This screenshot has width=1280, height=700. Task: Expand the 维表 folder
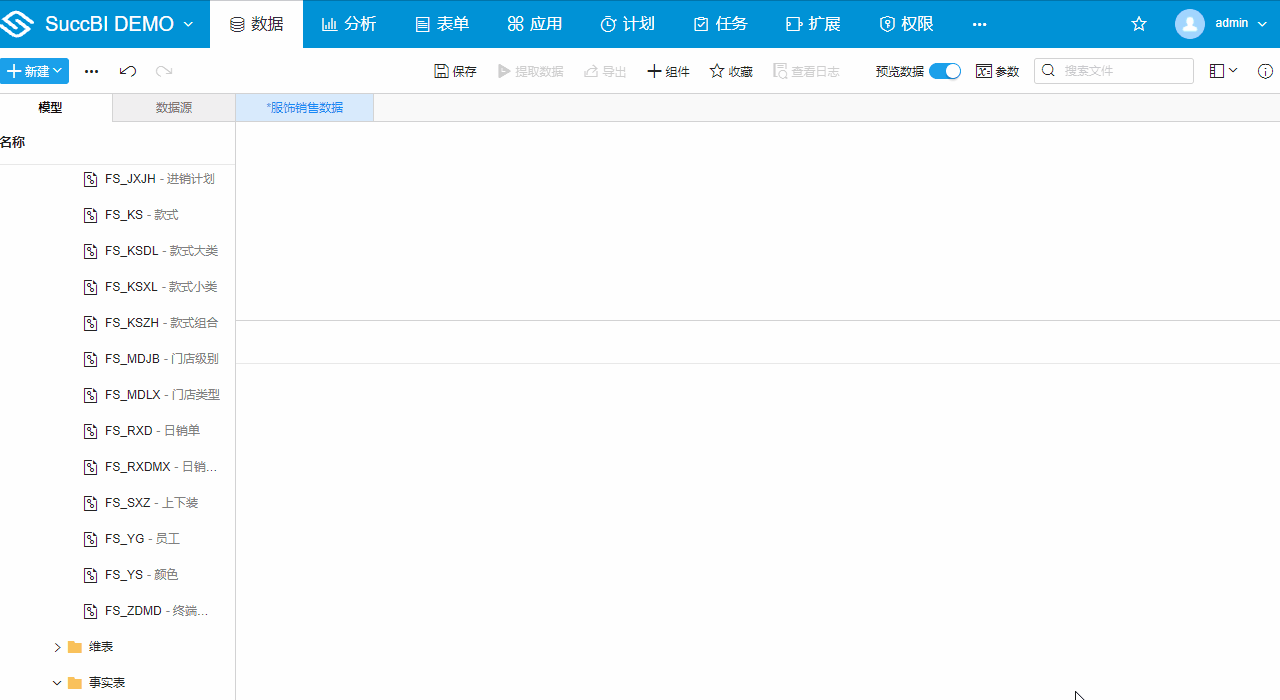click(x=57, y=646)
